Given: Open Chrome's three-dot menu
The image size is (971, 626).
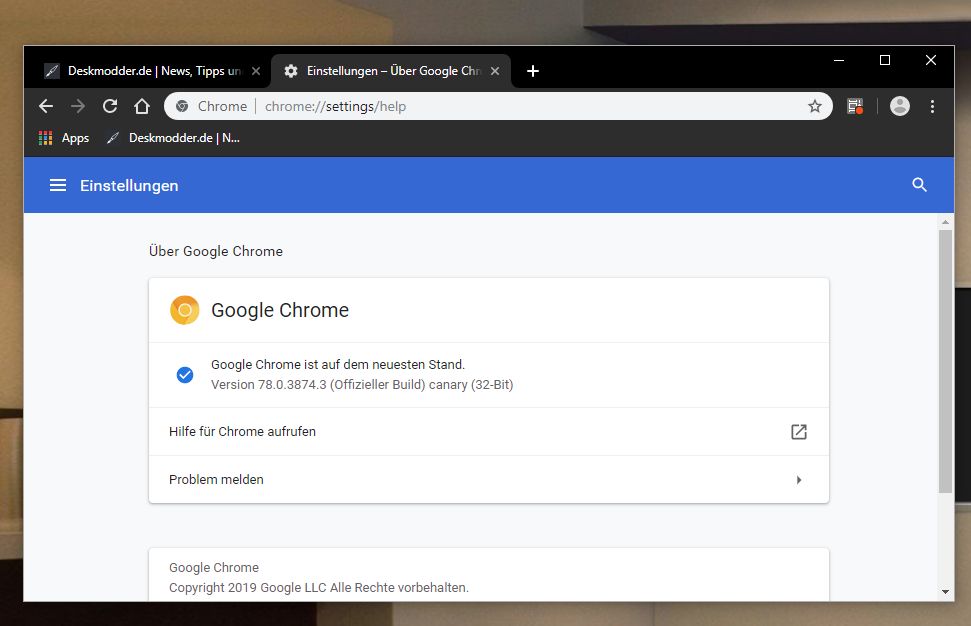Looking at the screenshot, I should (x=932, y=107).
